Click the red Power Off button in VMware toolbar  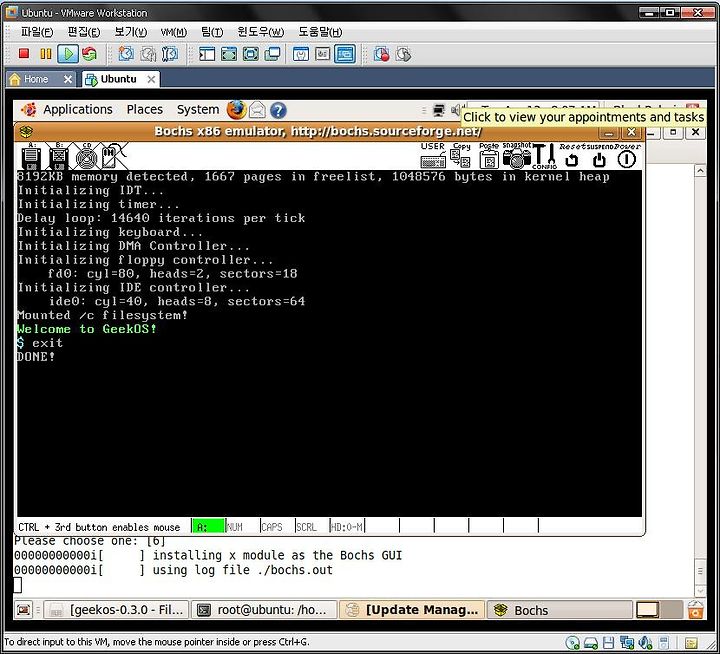pos(23,54)
